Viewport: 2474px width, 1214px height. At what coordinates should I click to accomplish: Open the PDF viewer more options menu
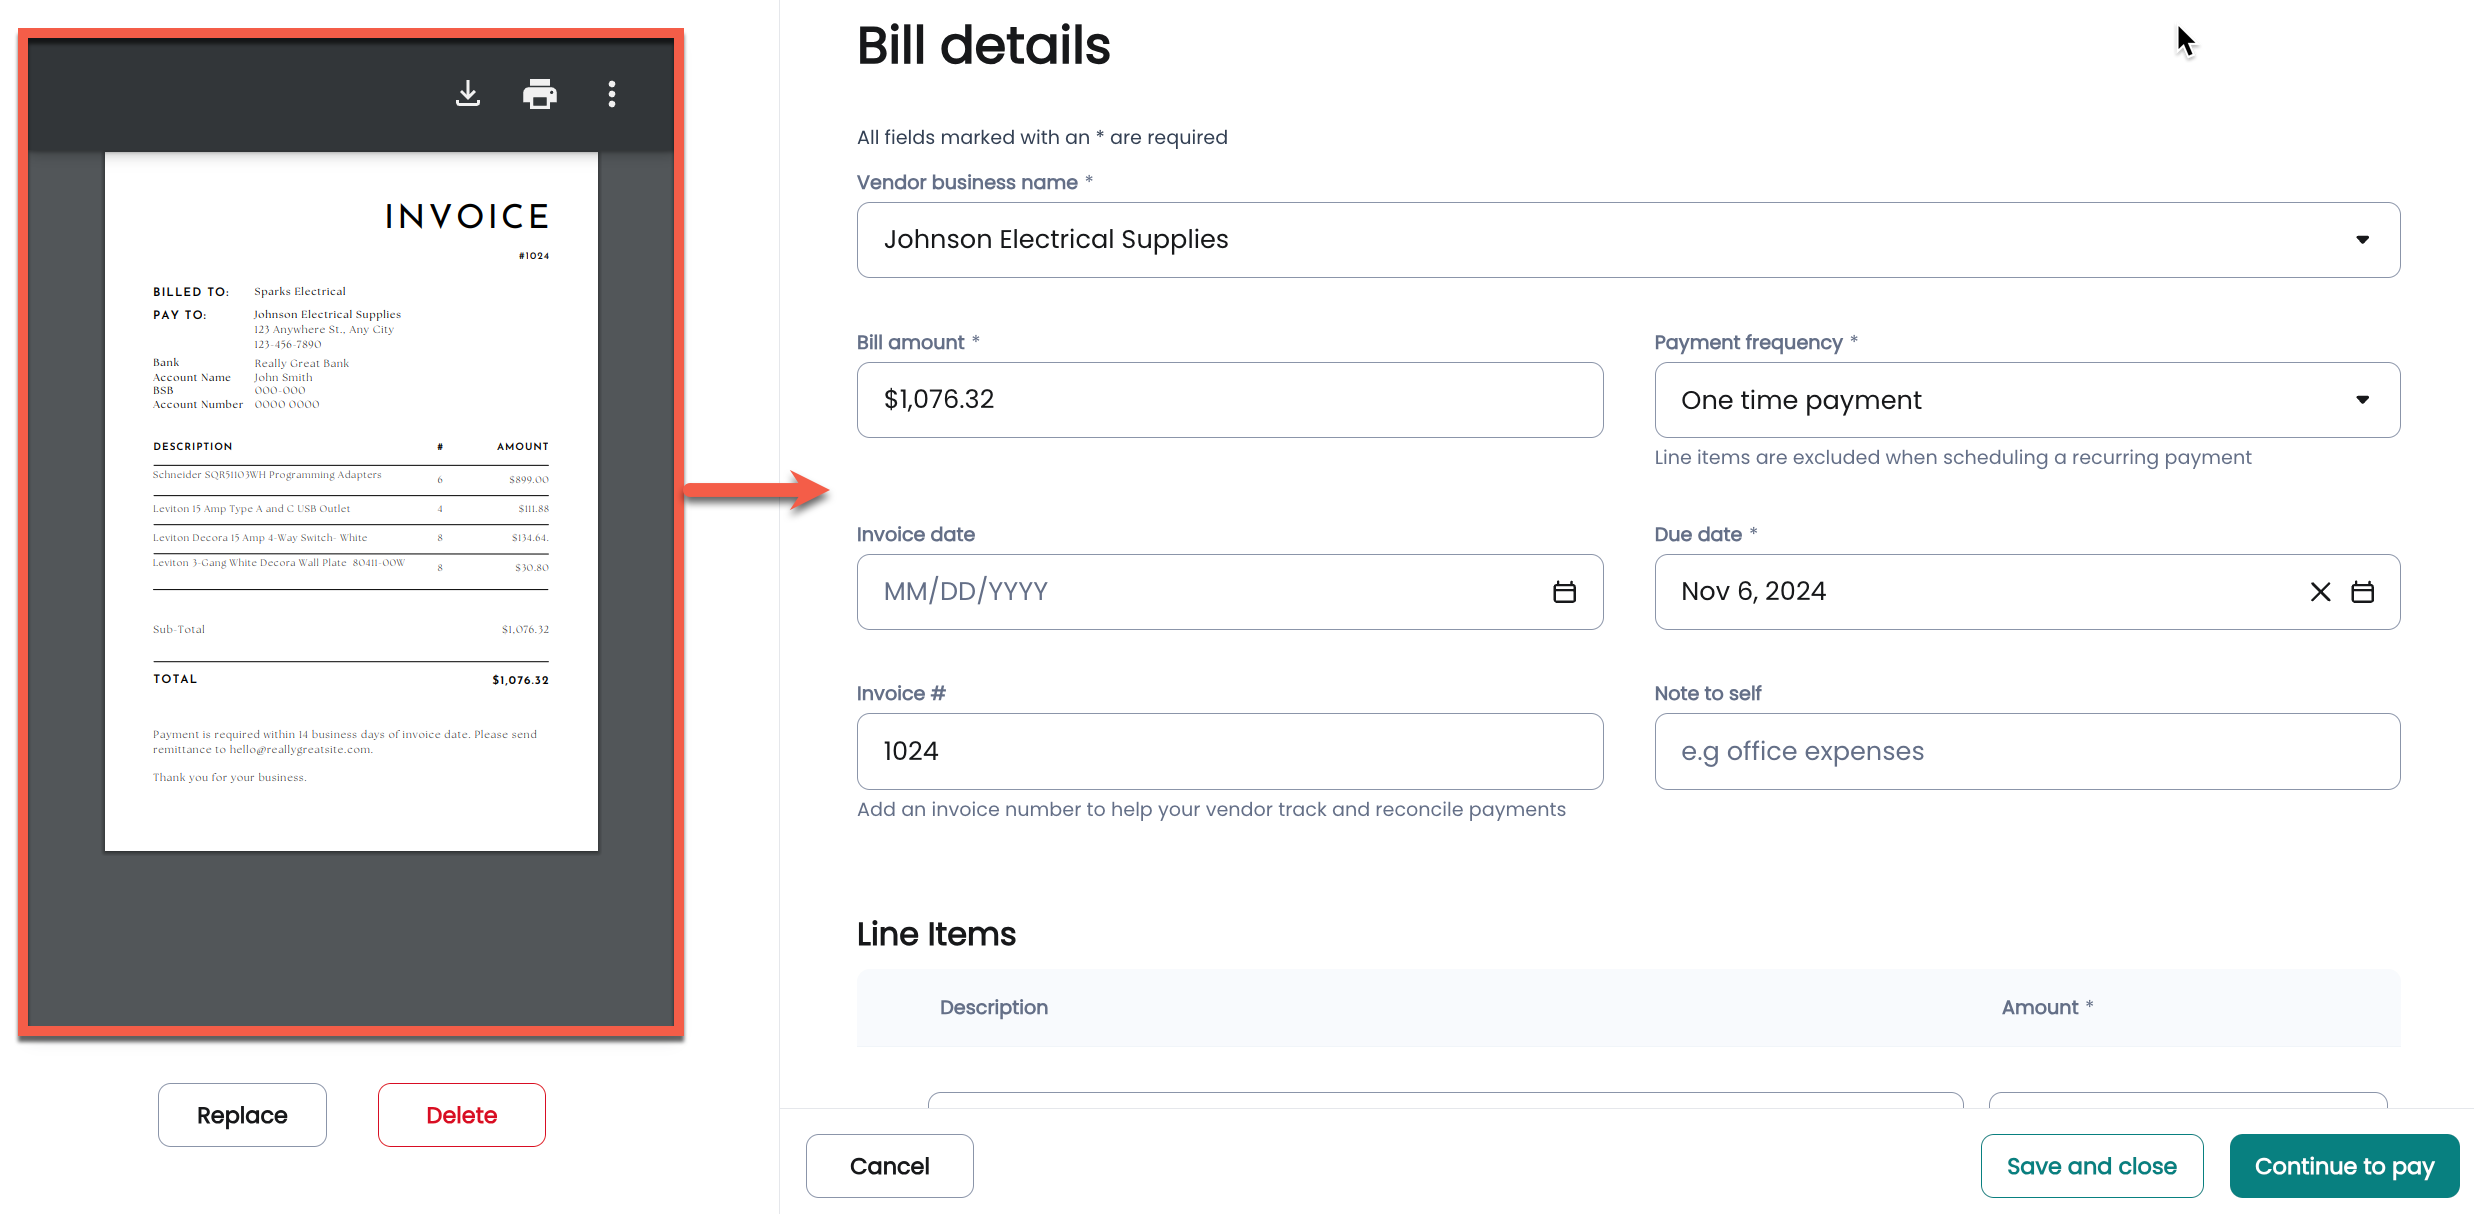point(612,94)
